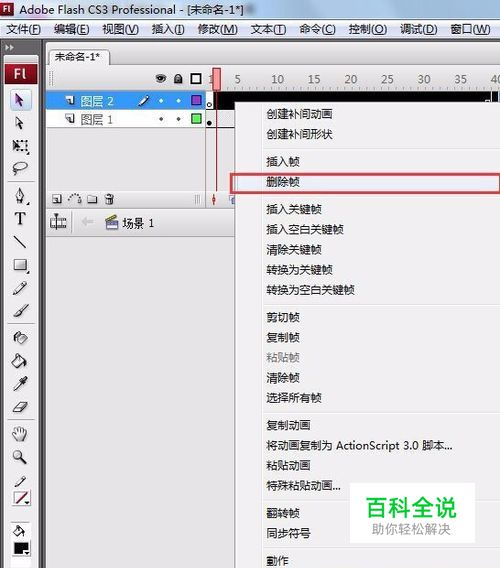Click the black fill color swatch
500x568 pixels.
(x=21, y=548)
